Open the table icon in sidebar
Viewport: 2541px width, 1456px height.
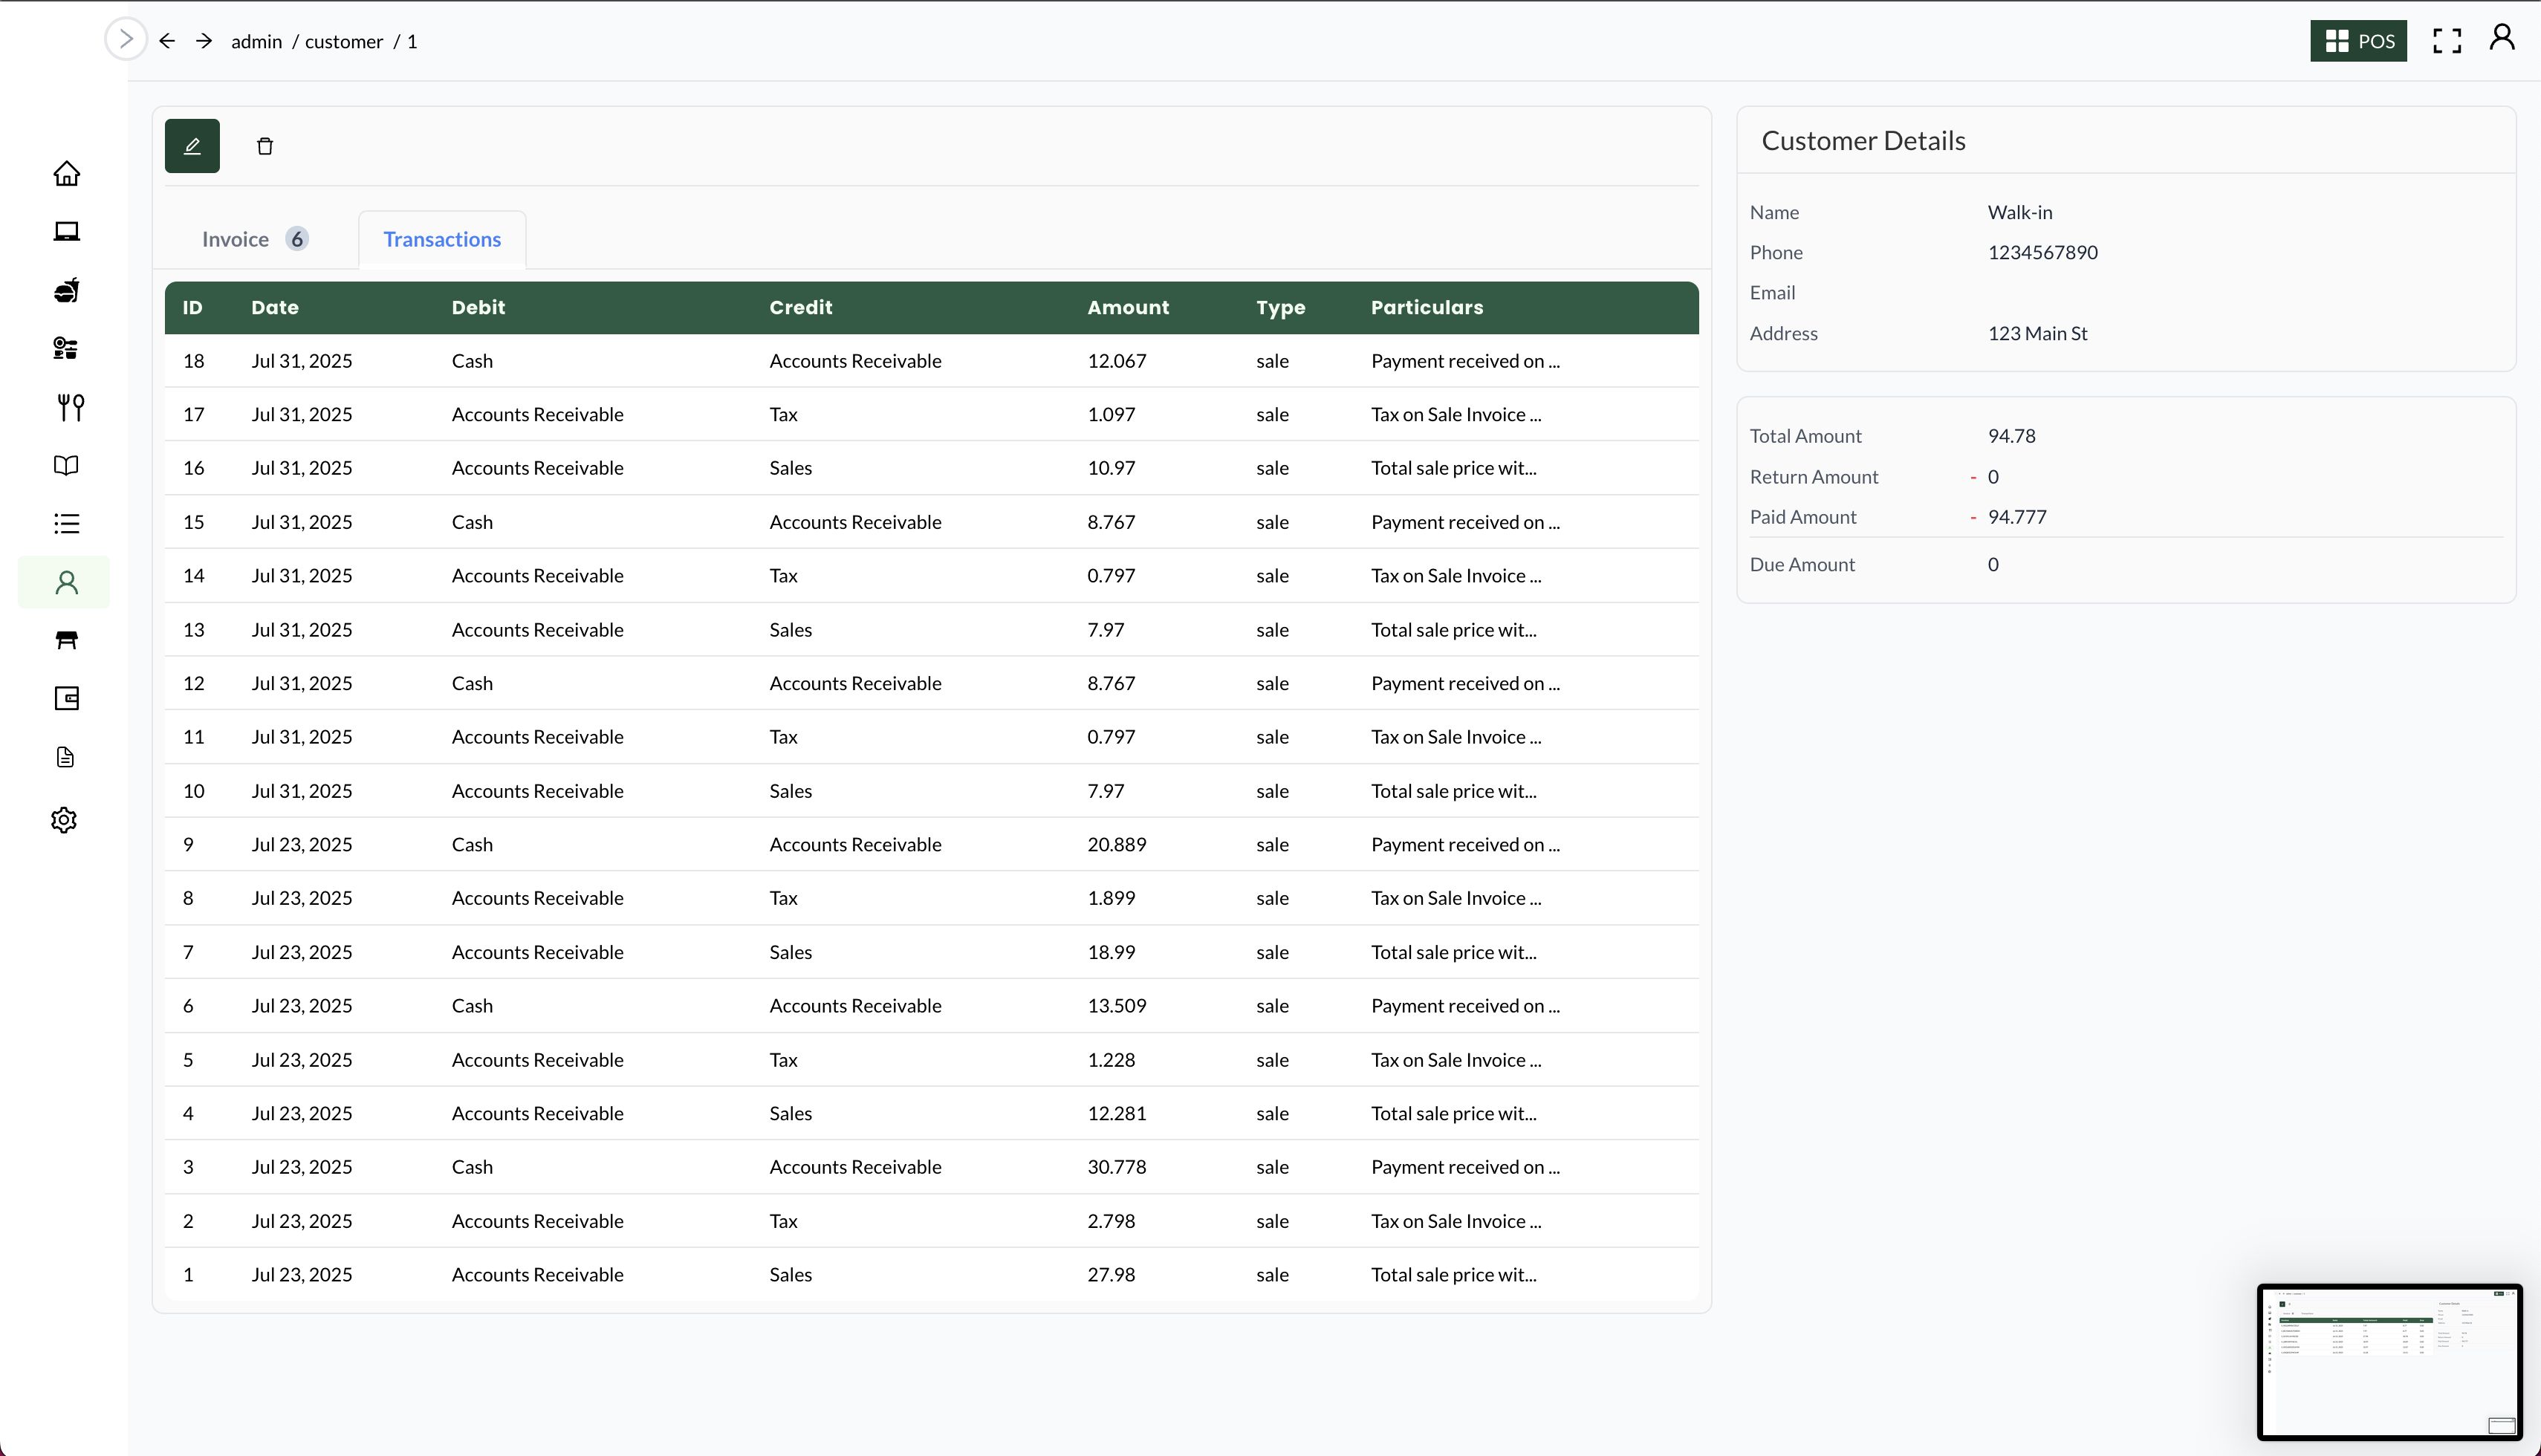[66, 640]
